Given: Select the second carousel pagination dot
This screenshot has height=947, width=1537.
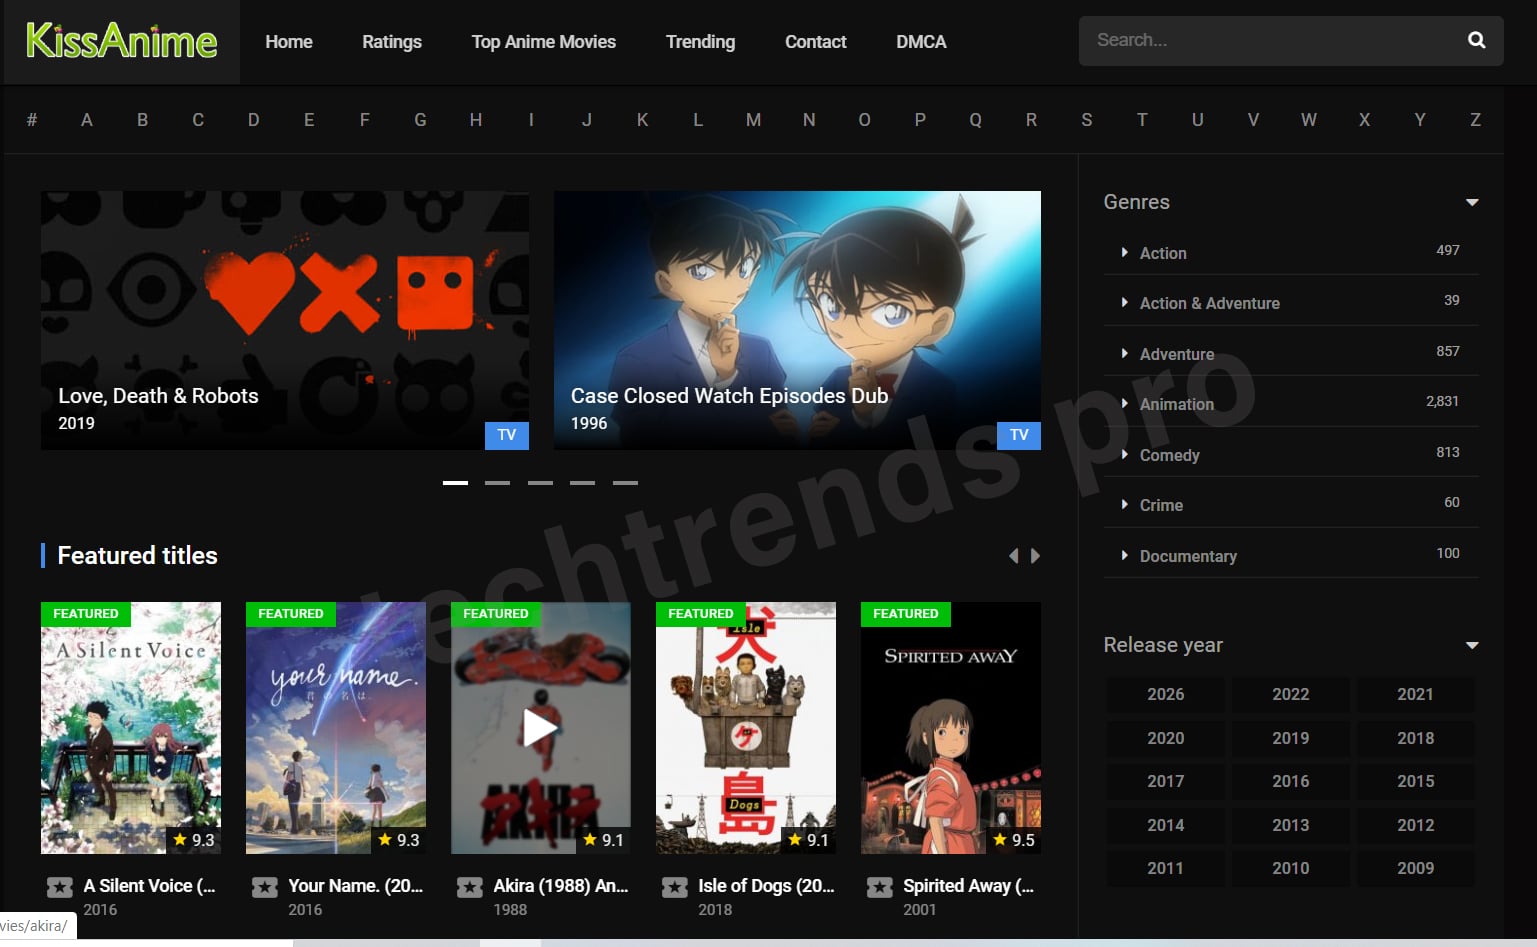Looking at the screenshot, I should 497,482.
